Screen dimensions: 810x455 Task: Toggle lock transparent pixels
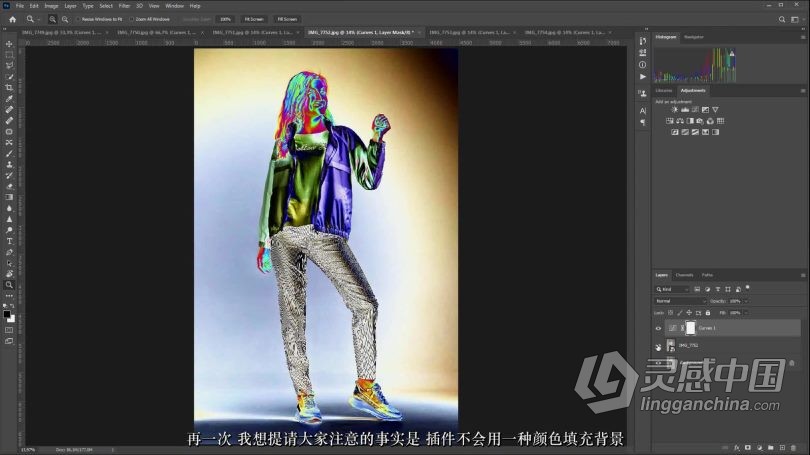point(671,313)
